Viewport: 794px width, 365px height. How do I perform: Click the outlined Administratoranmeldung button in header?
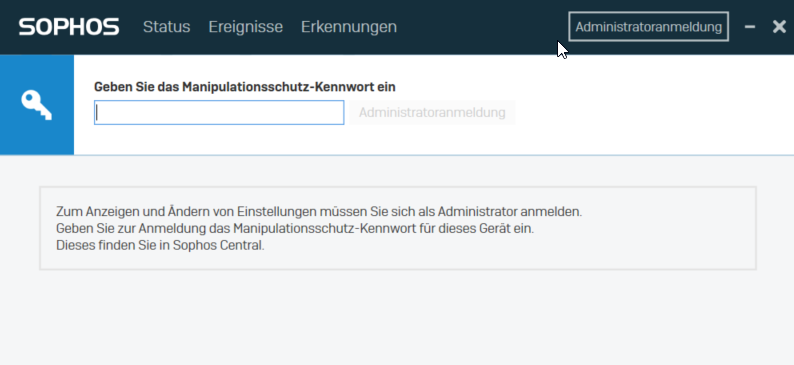click(649, 27)
